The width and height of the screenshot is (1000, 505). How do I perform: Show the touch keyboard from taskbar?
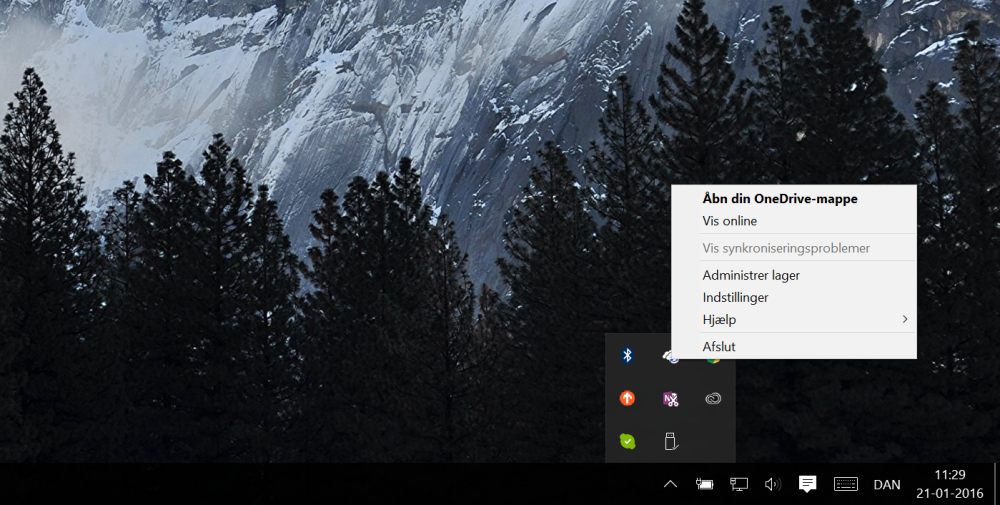846,484
